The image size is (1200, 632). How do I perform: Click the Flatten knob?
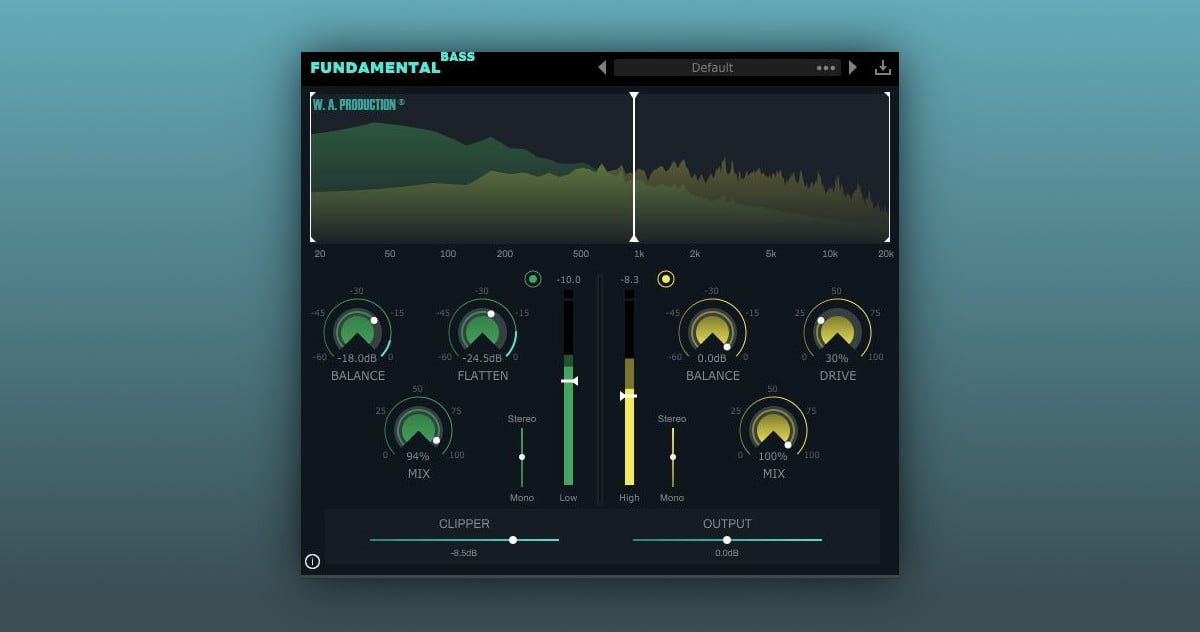(x=482, y=330)
